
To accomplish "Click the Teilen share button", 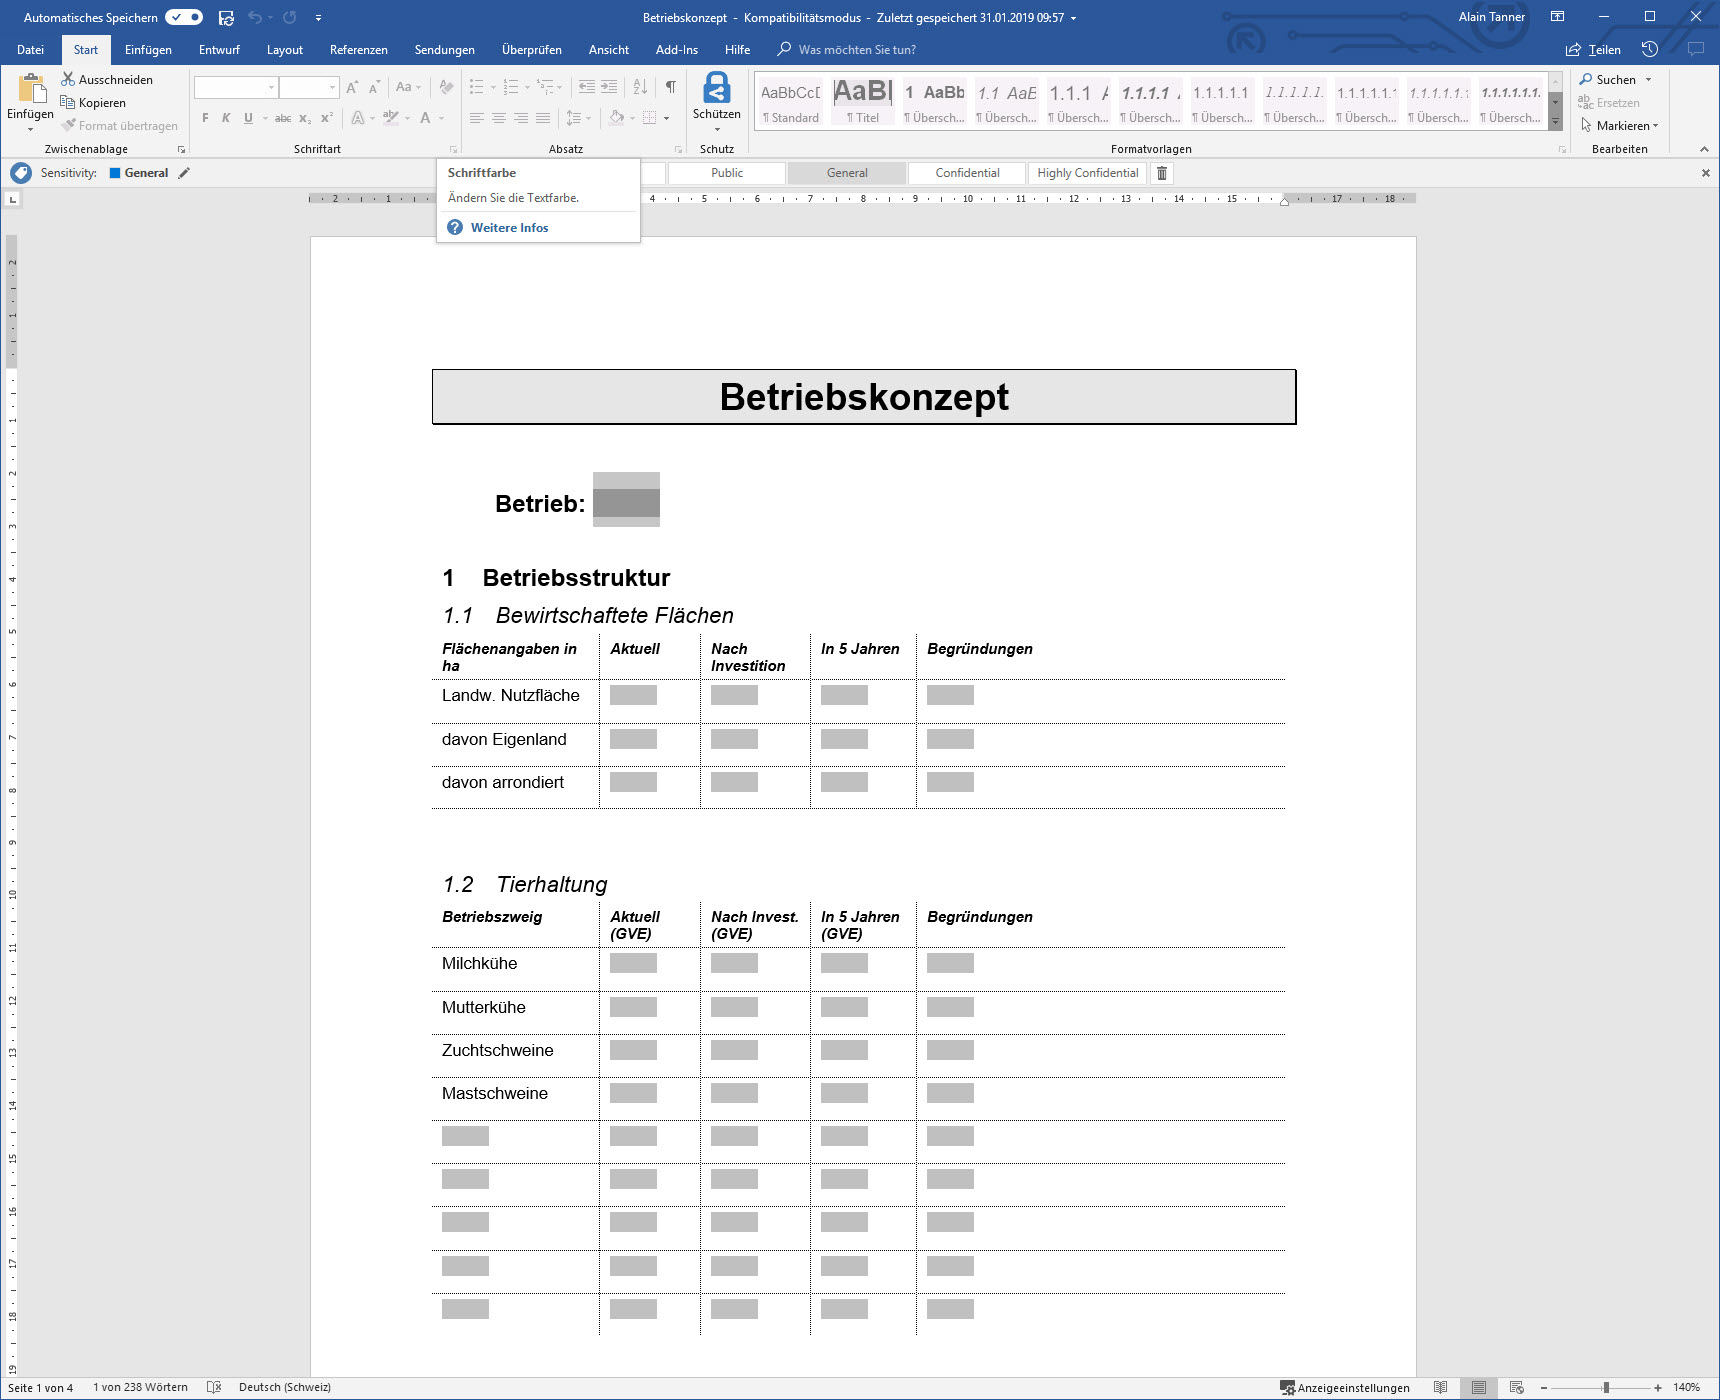I will coord(1594,50).
